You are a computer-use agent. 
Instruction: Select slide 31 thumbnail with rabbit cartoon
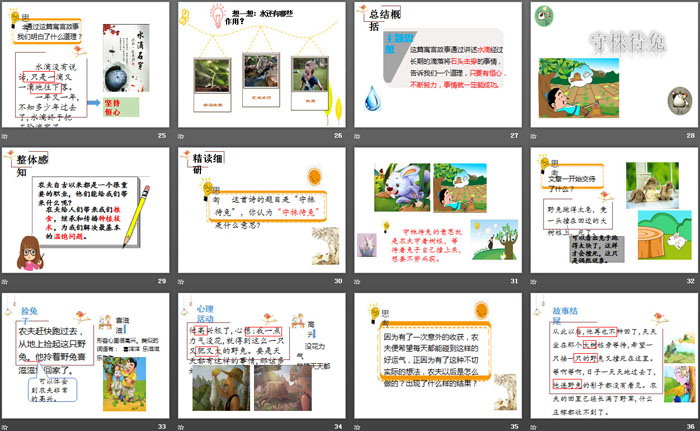coord(438,210)
